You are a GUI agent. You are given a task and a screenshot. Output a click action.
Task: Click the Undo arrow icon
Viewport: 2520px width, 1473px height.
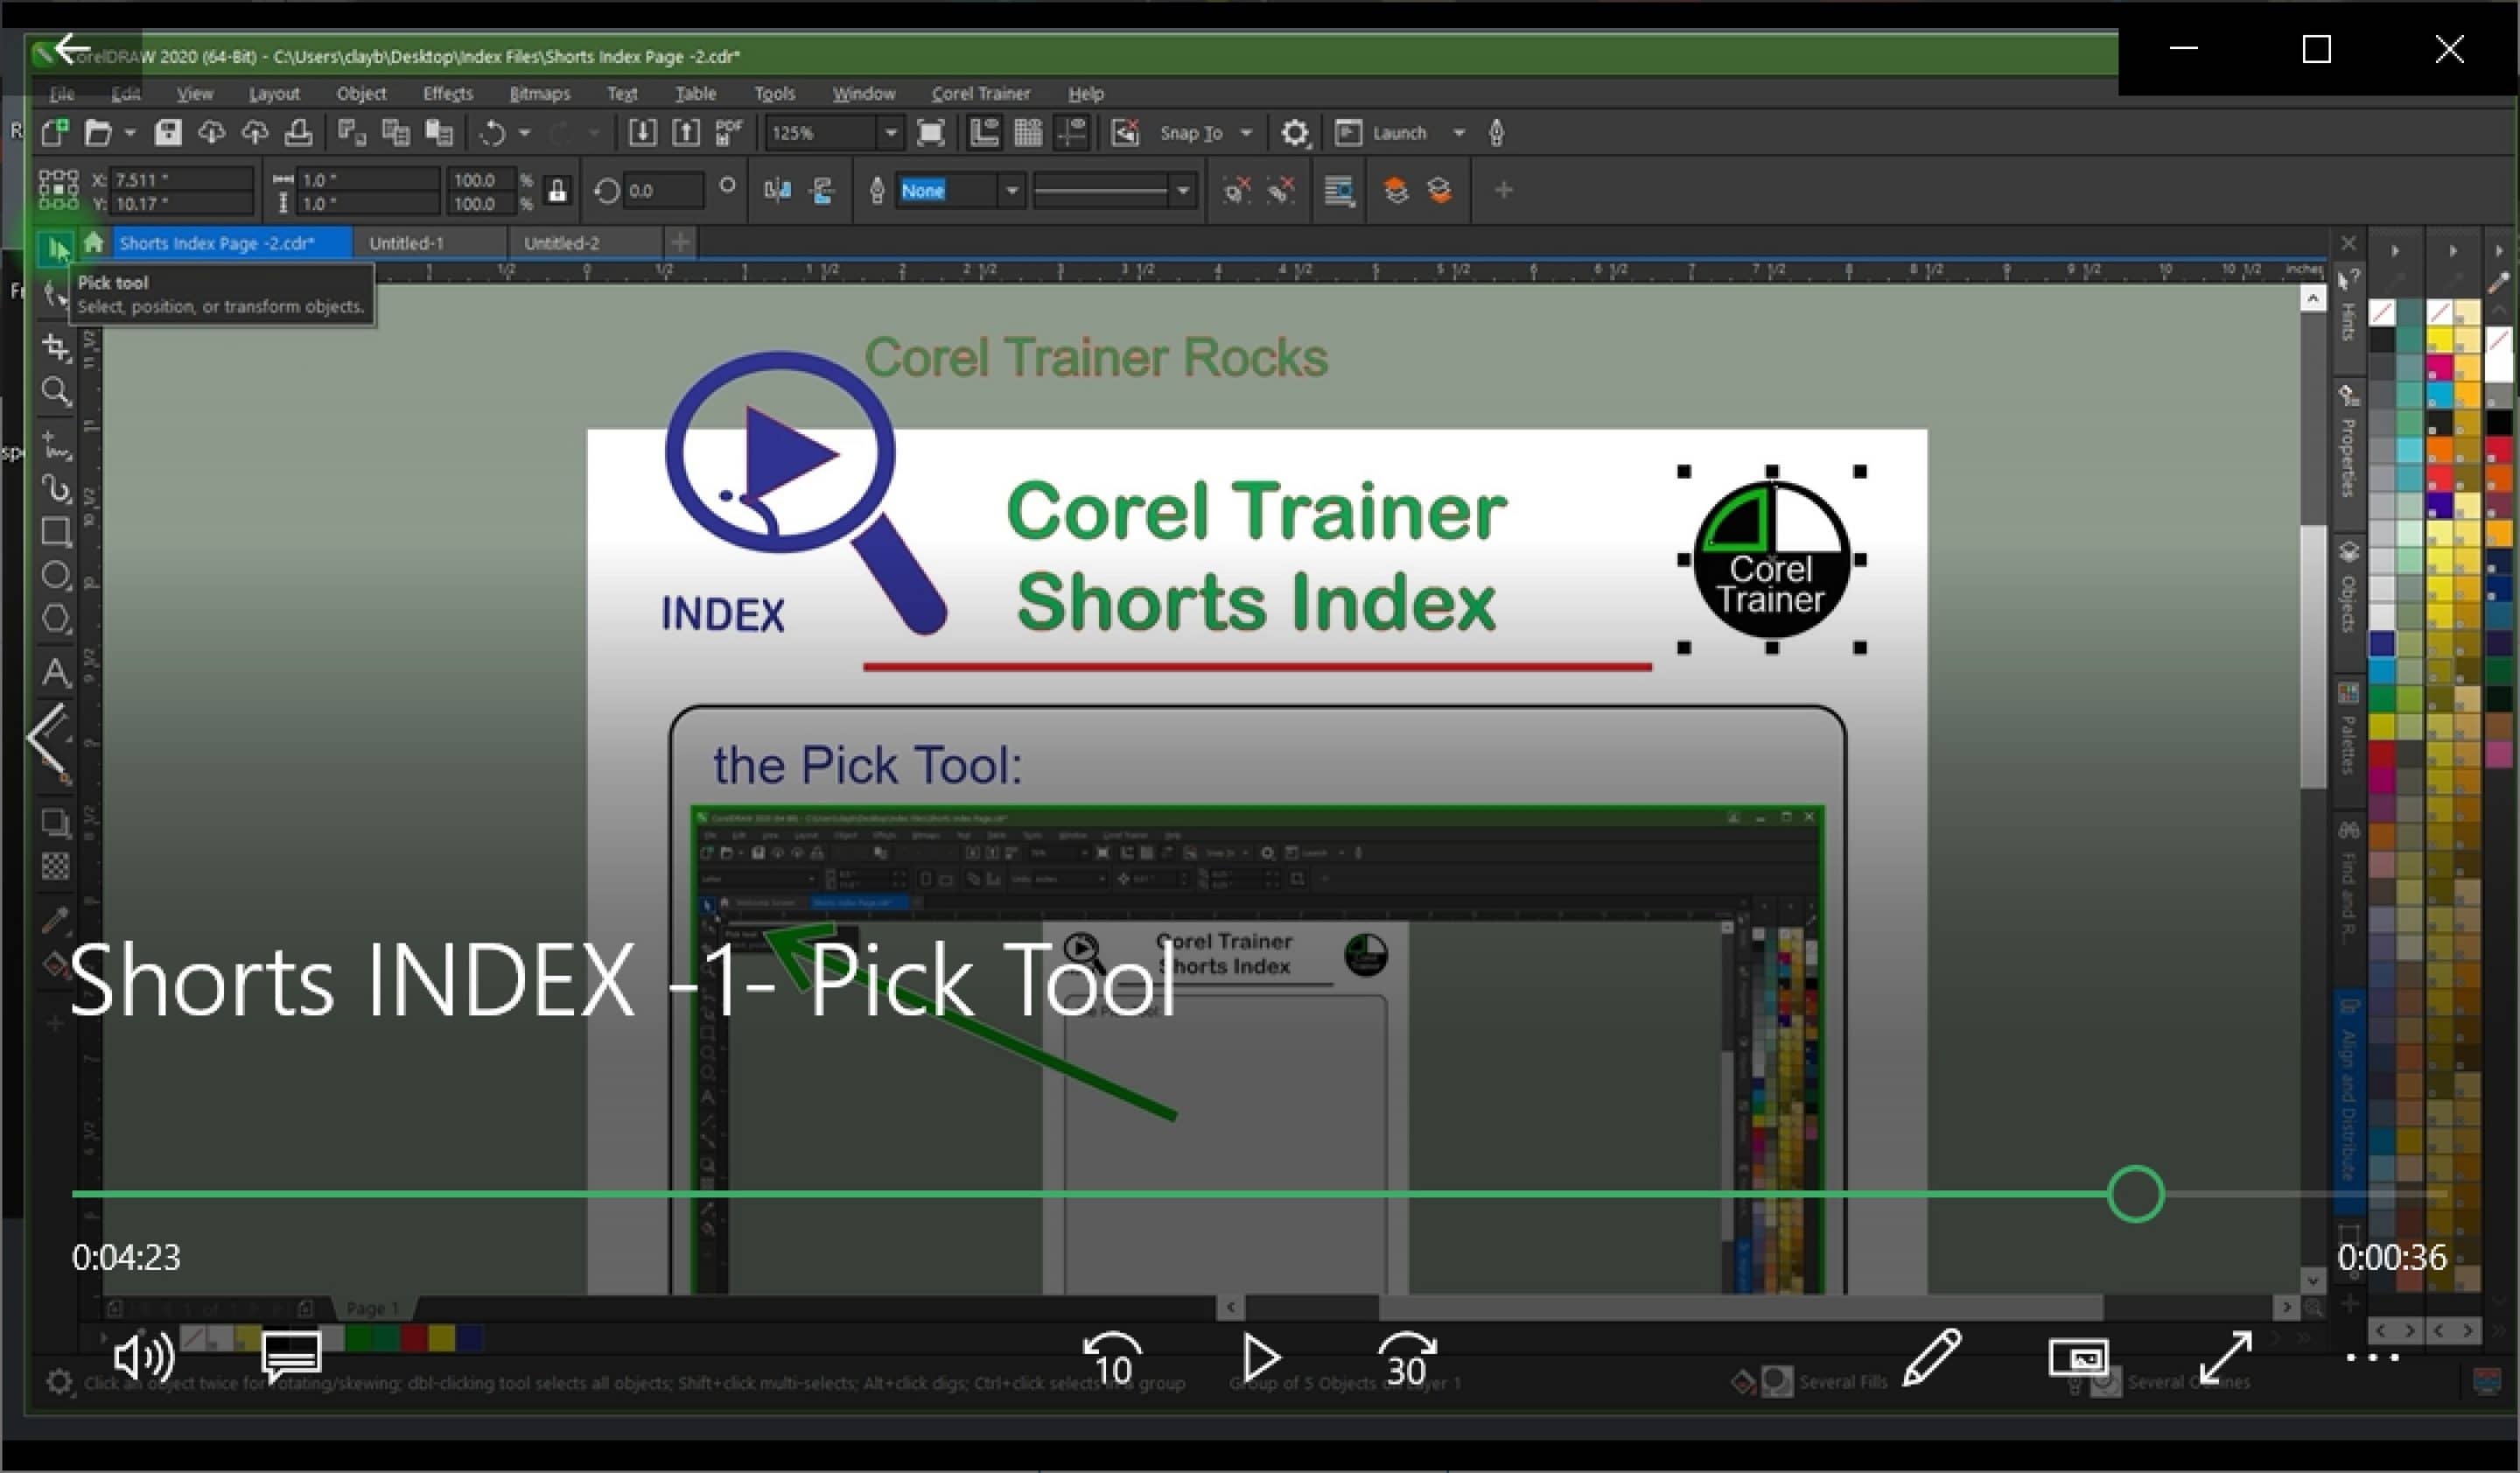[x=492, y=132]
